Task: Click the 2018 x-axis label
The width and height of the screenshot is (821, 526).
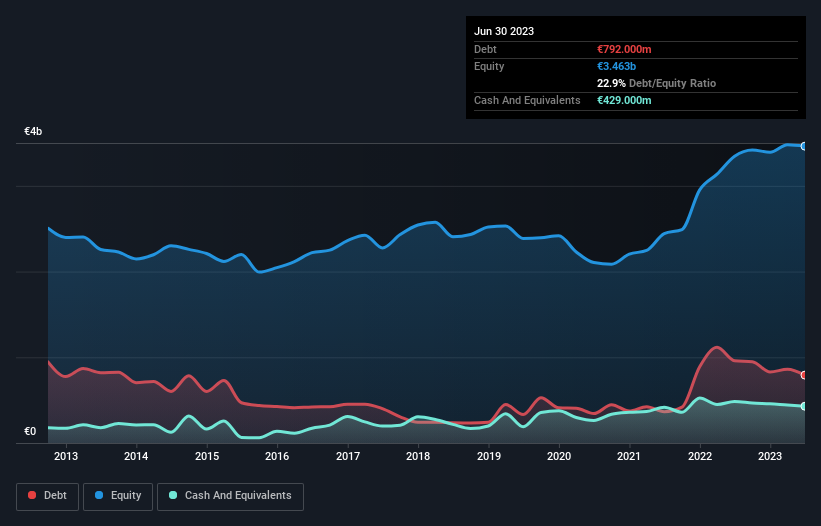Action: pyautogui.click(x=418, y=456)
